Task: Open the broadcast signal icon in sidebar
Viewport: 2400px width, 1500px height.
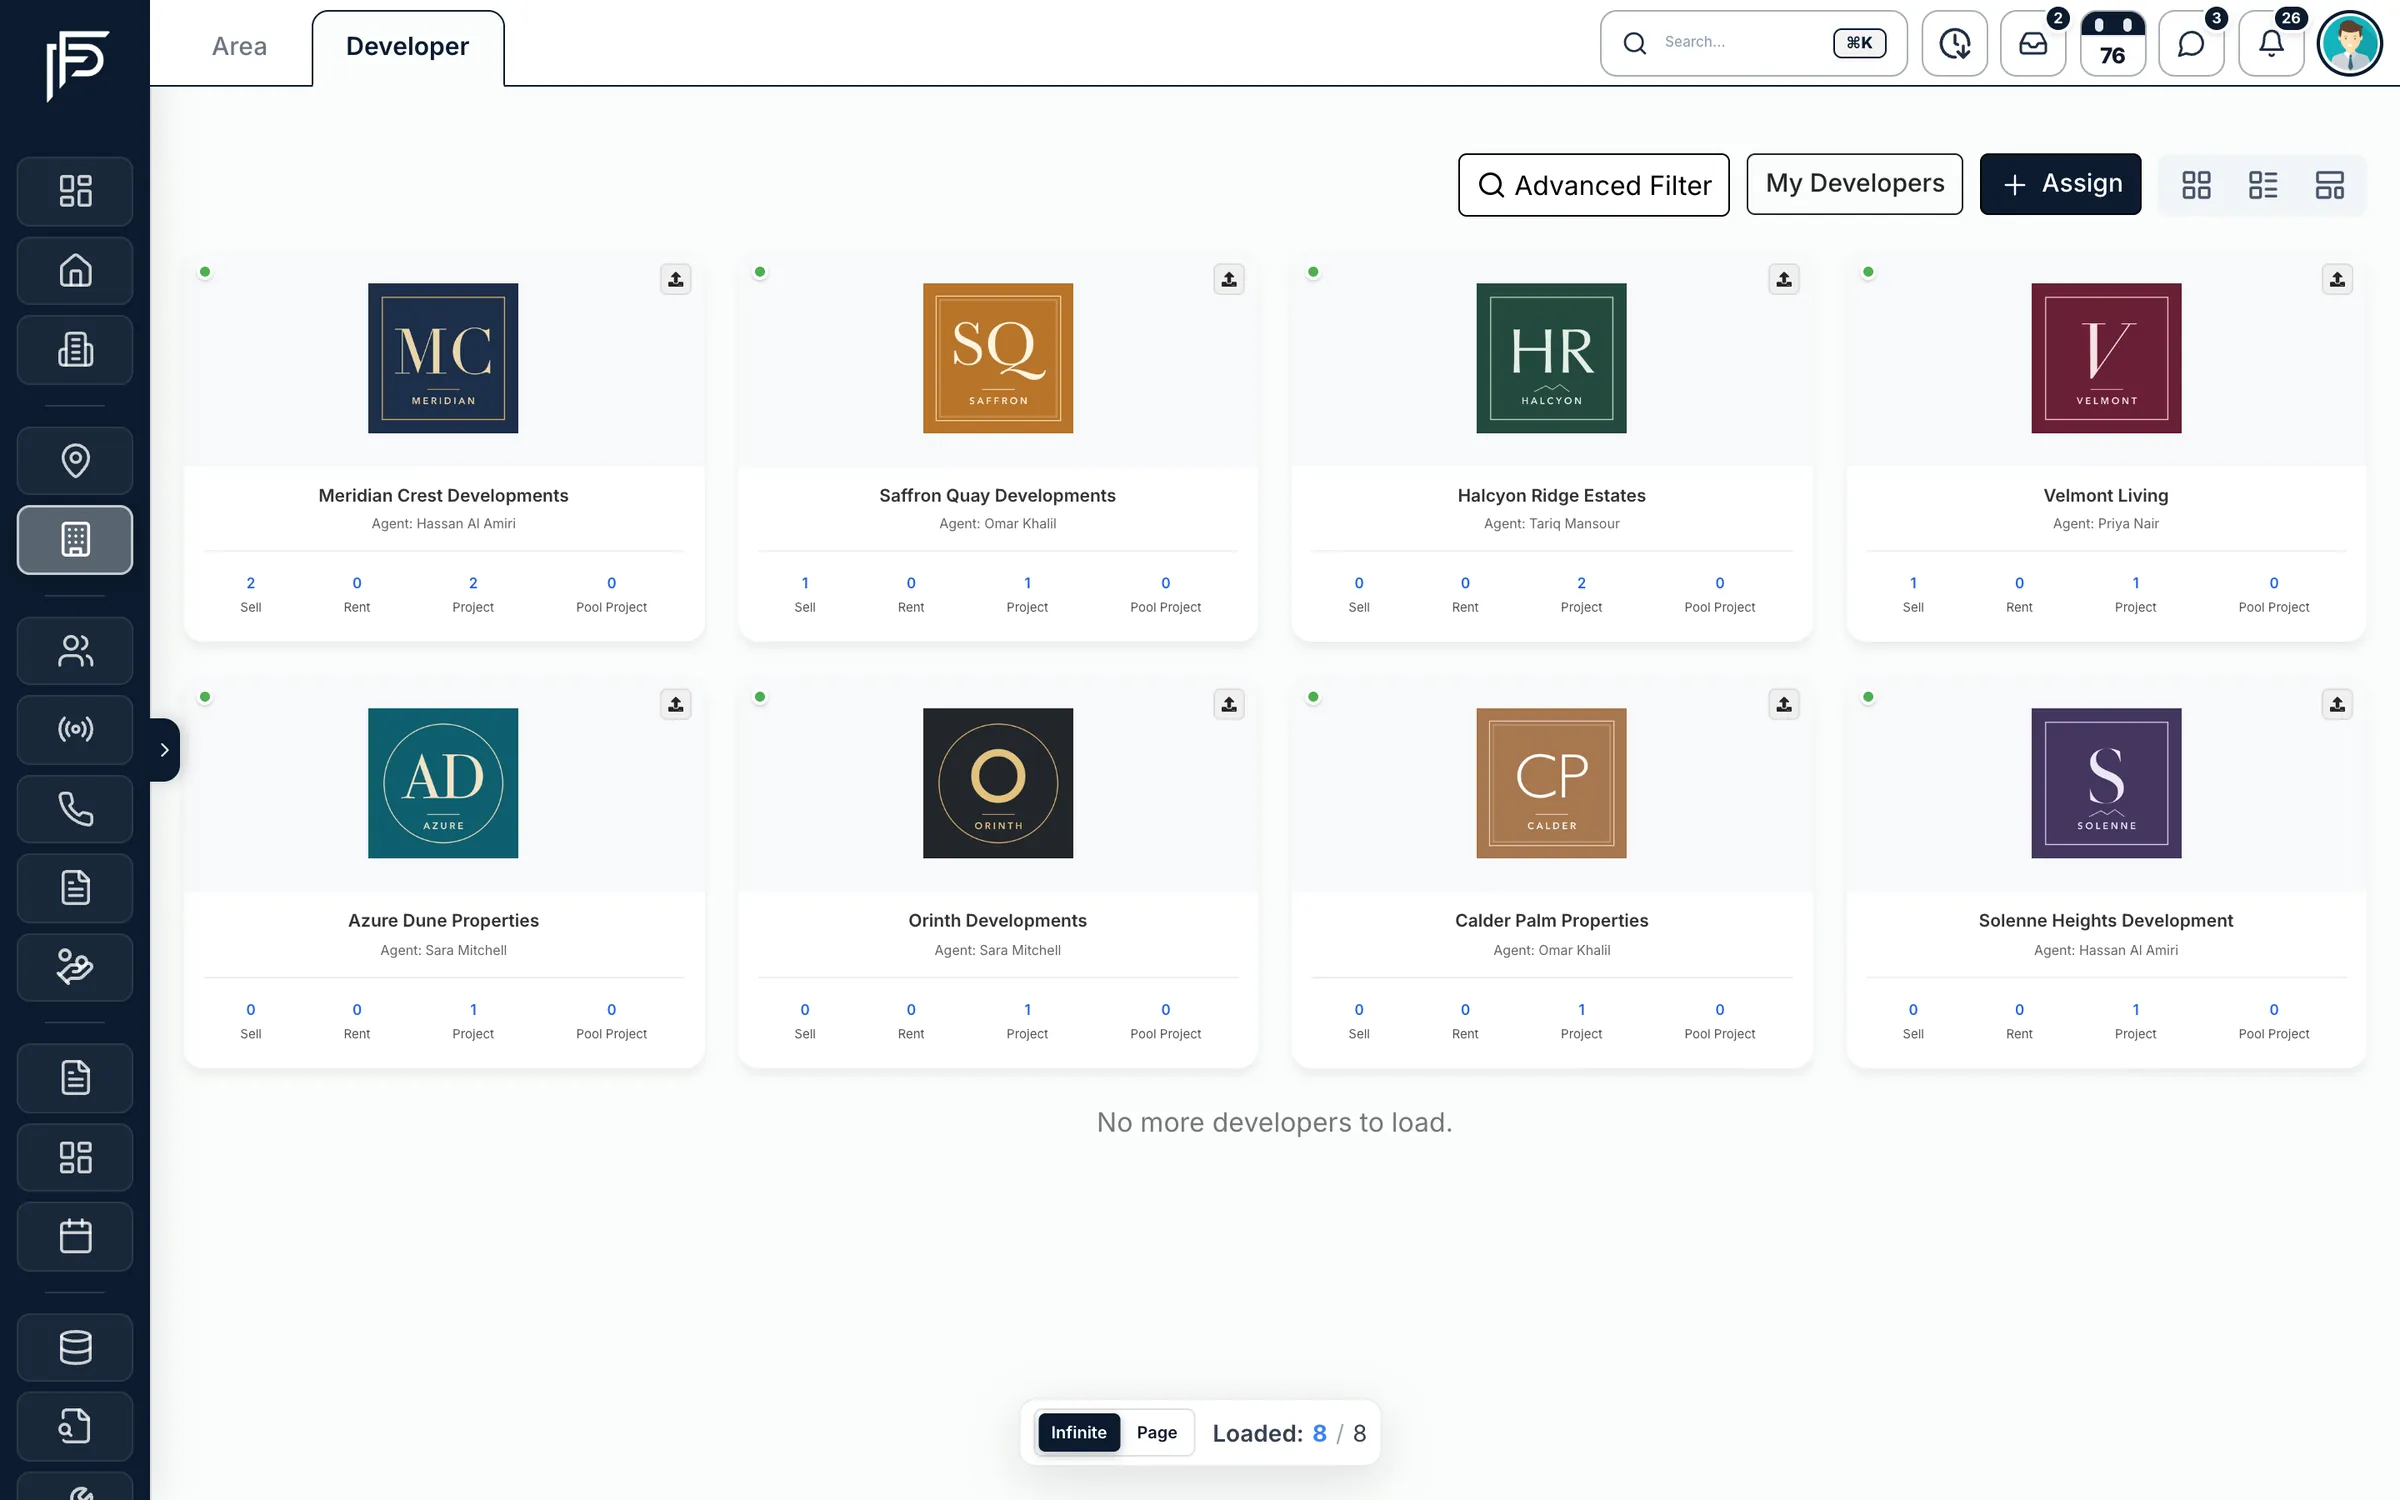Action: point(75,730)
